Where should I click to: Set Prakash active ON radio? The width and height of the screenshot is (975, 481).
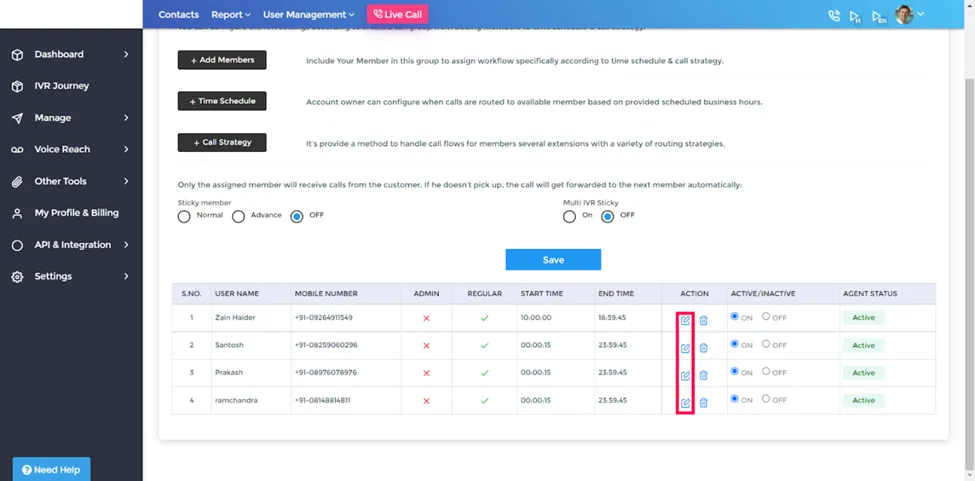click(x=734, y=371)
